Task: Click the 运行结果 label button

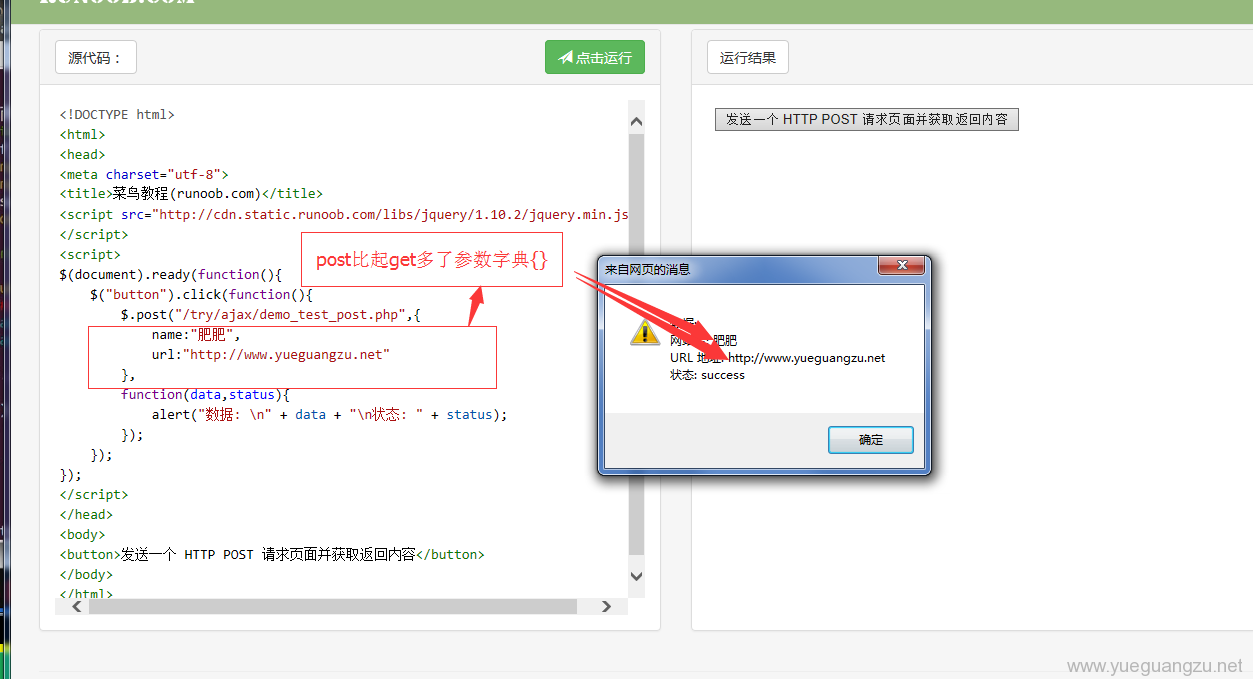Action: pos(748,57)
